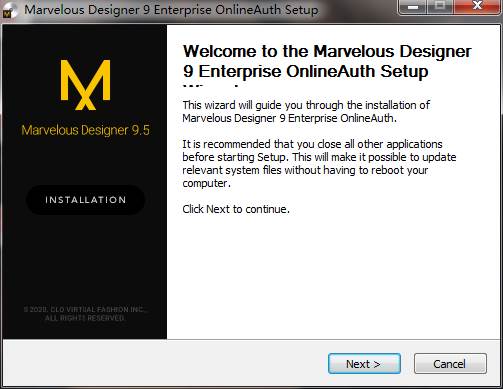Viewport: 503px width, 389px height.
Task: Click the 'Click Next to continue.' text
Action: pos(236,209)
